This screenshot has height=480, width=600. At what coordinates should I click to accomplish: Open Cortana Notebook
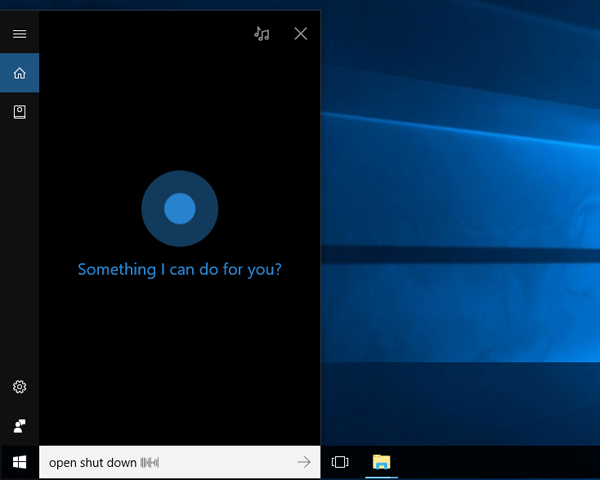pyautogui.click(x=20, y=112)
